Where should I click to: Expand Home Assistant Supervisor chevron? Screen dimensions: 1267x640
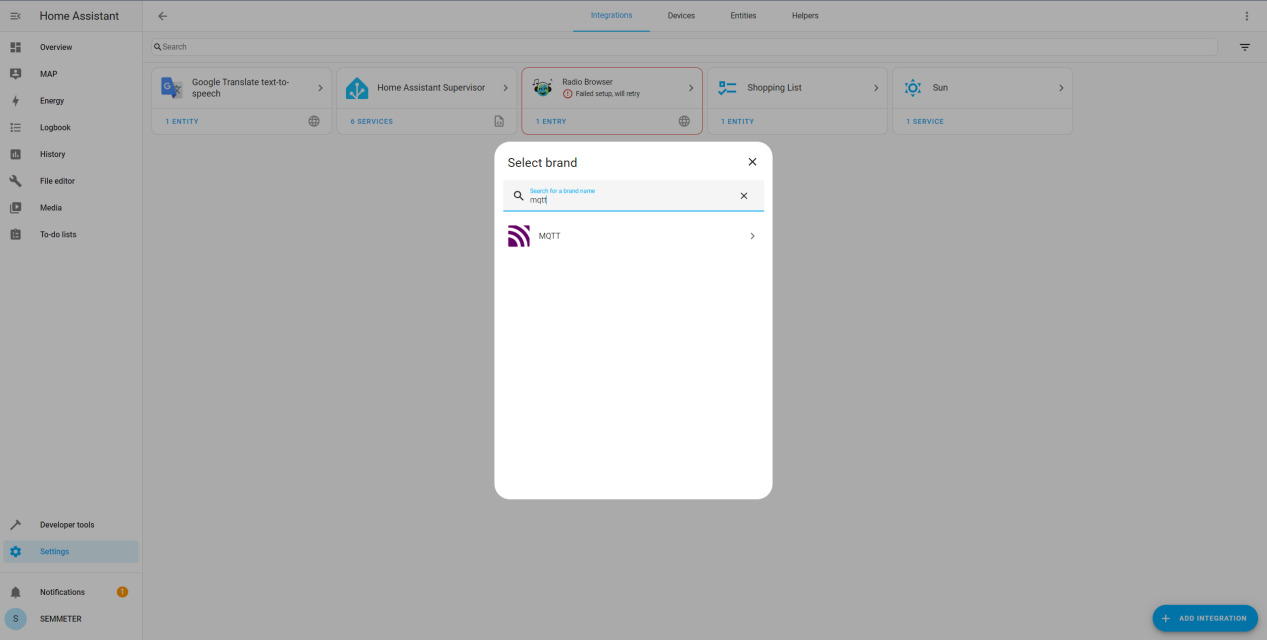505,88
